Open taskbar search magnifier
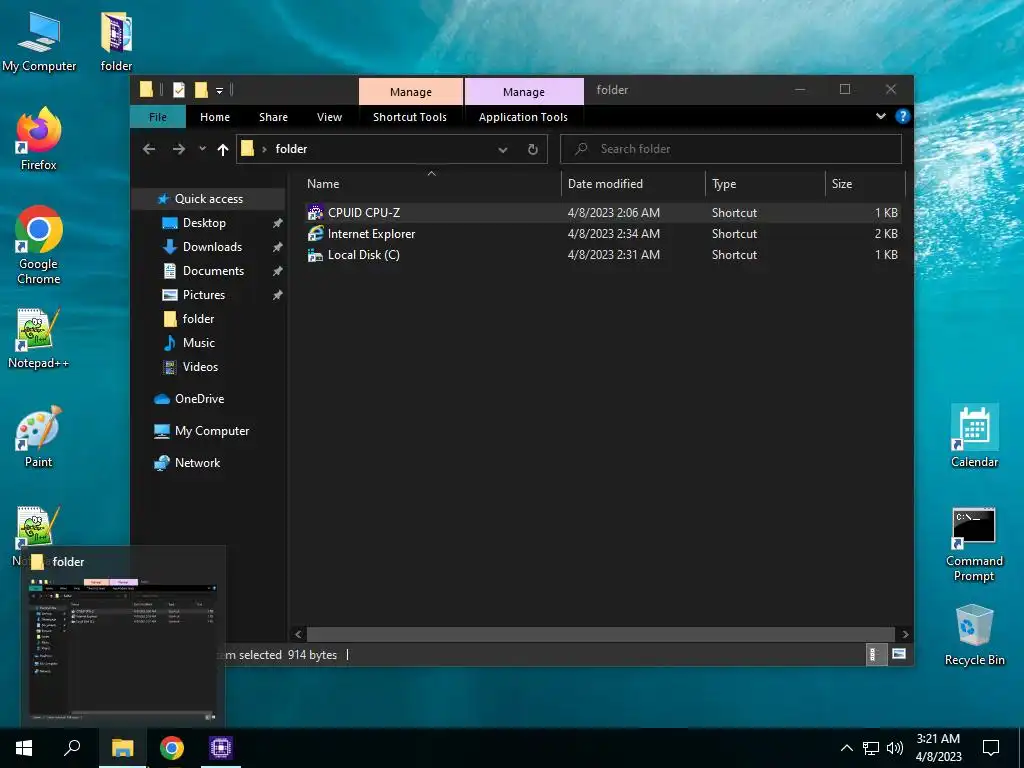 pyautogui.click(x=72, y=748)
